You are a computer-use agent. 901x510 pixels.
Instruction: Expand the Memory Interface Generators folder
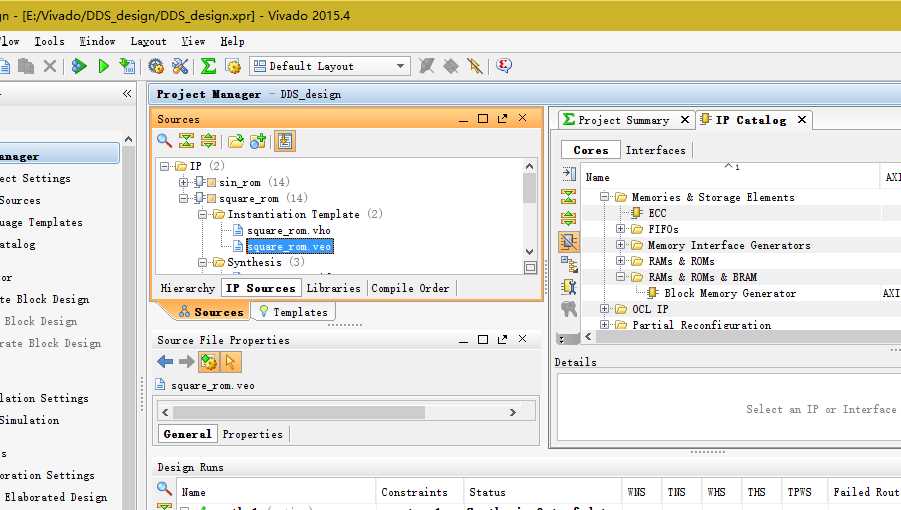pyautogui.click(x=621, y=245)
